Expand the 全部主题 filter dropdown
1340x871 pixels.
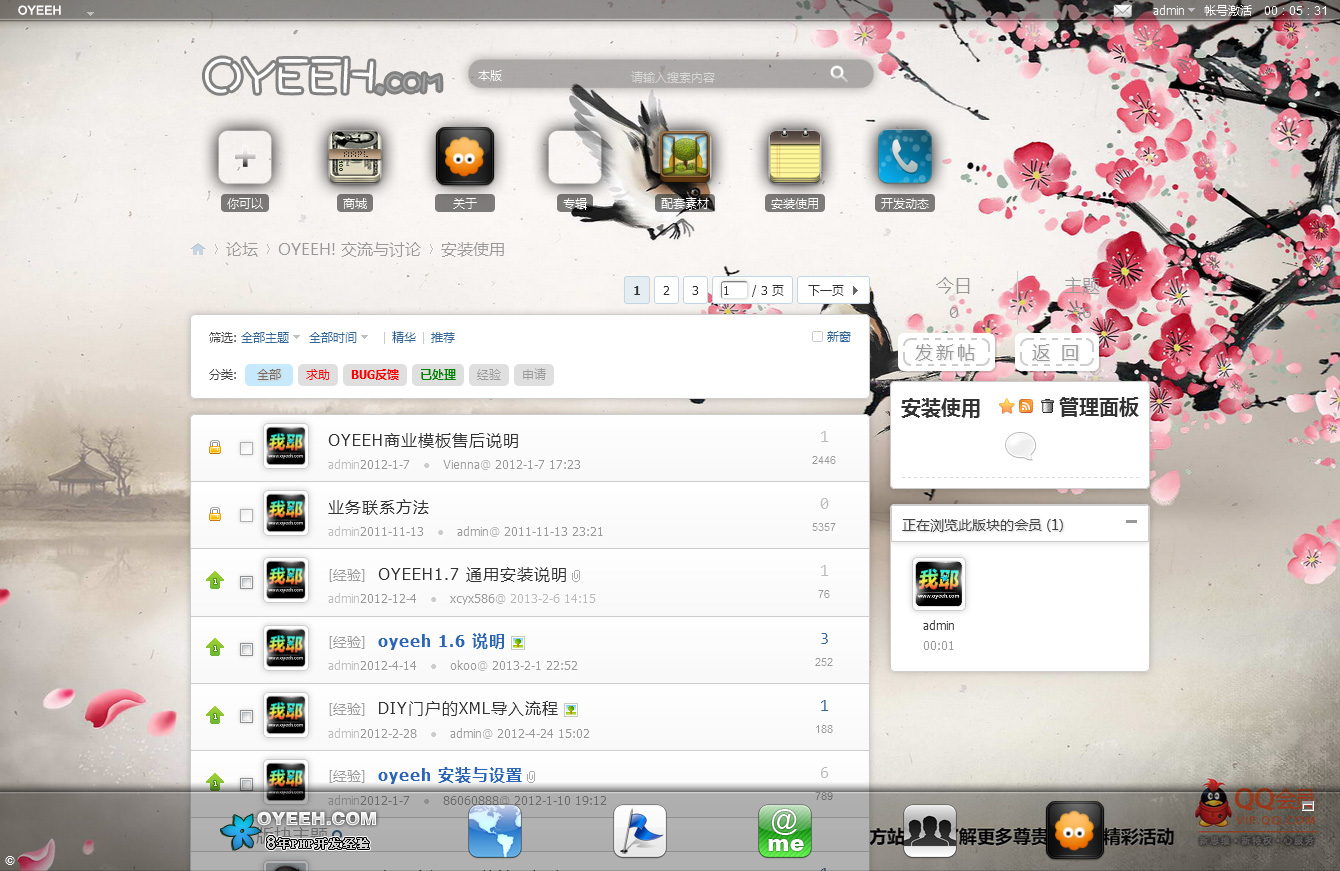[x=270, y=338]
